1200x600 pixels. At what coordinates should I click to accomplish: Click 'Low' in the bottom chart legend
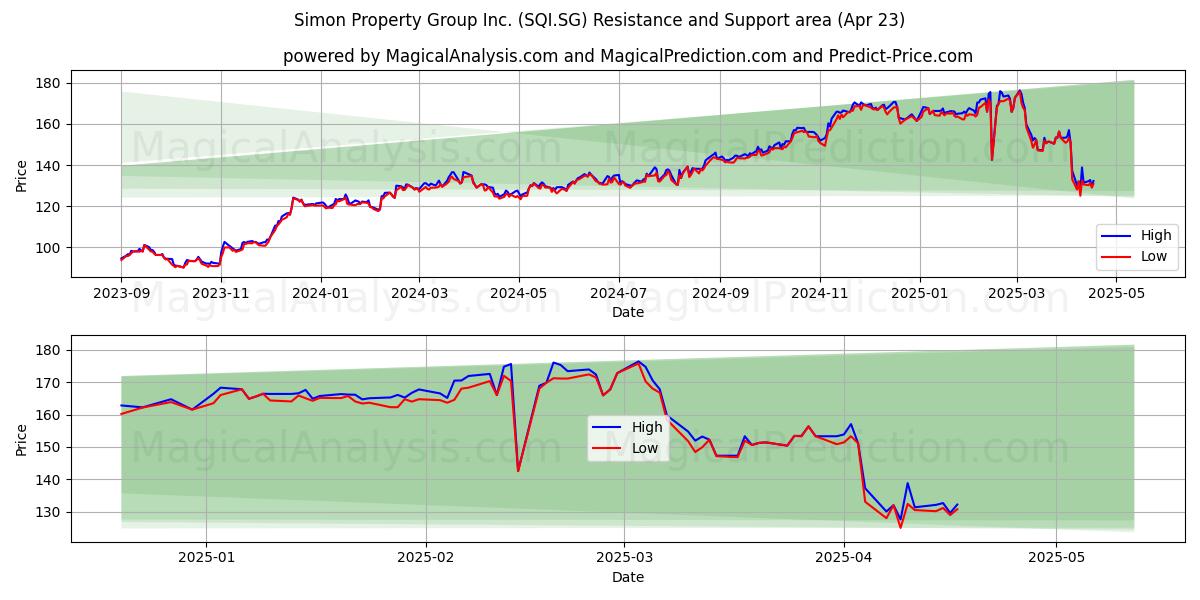click(645, 448)
